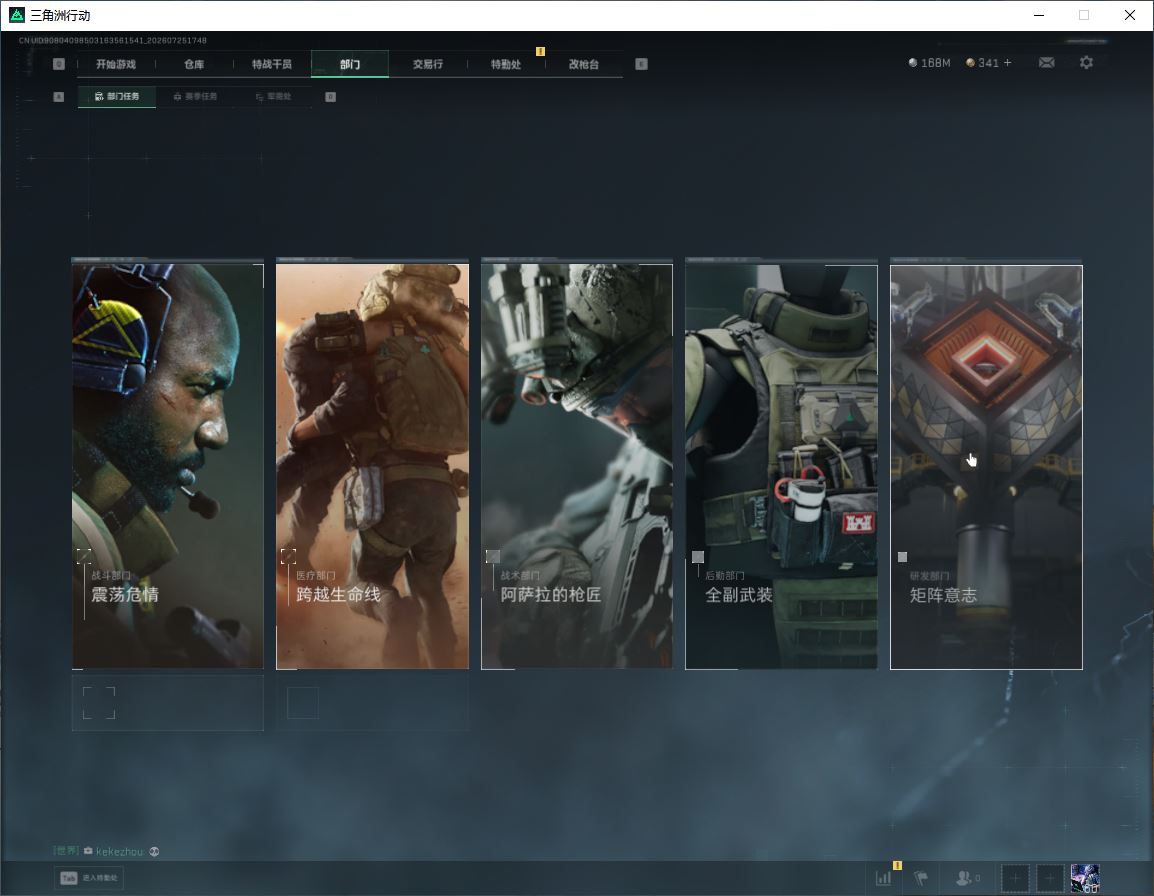
Task: Open the settings gear icon
Action: (1086, 63)
